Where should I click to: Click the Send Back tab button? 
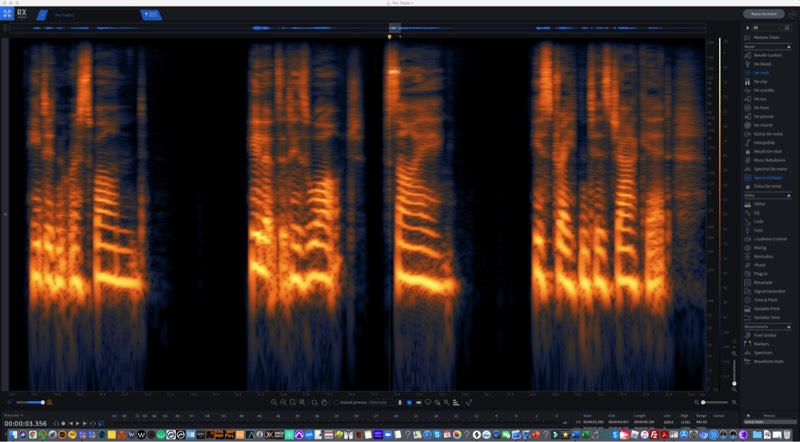tap(151, 15)
